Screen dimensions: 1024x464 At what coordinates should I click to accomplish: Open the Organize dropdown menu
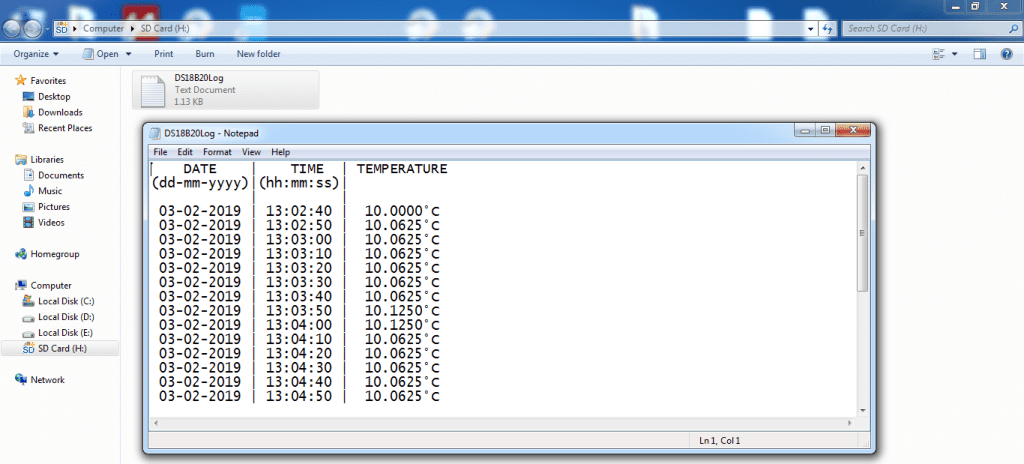coord(36,54)
